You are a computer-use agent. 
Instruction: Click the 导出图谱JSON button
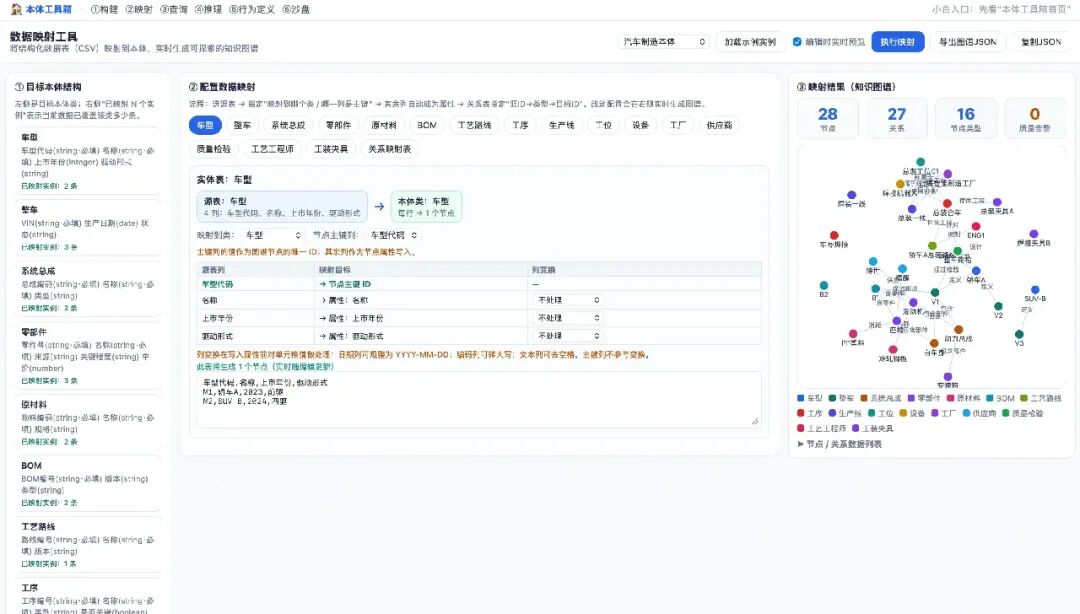tap(968, 42)
